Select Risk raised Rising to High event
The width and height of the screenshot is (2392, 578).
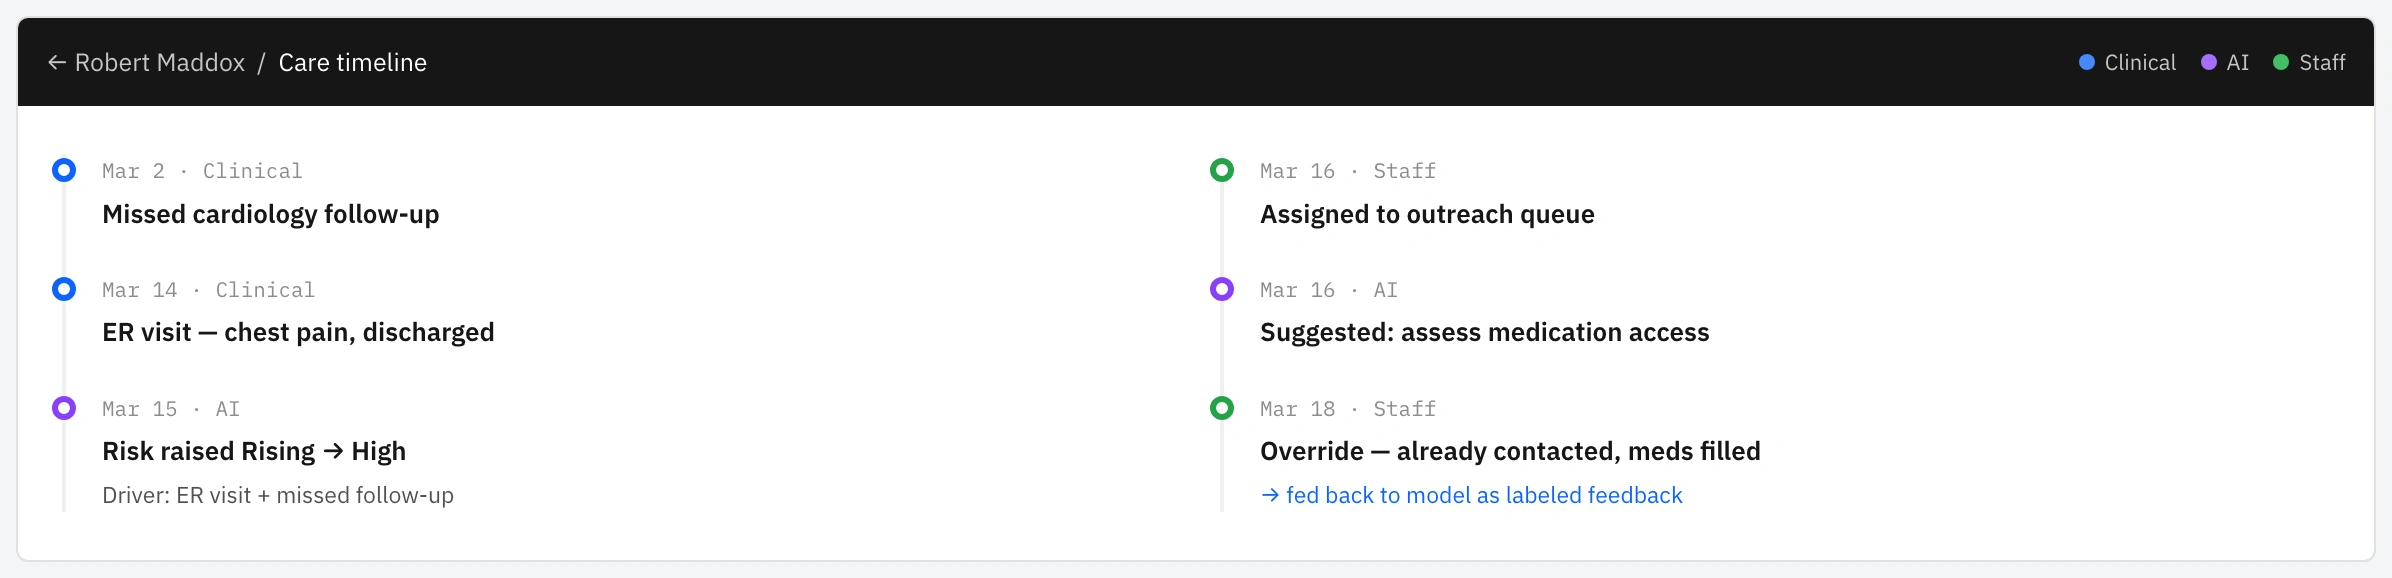tap(254, 451)
